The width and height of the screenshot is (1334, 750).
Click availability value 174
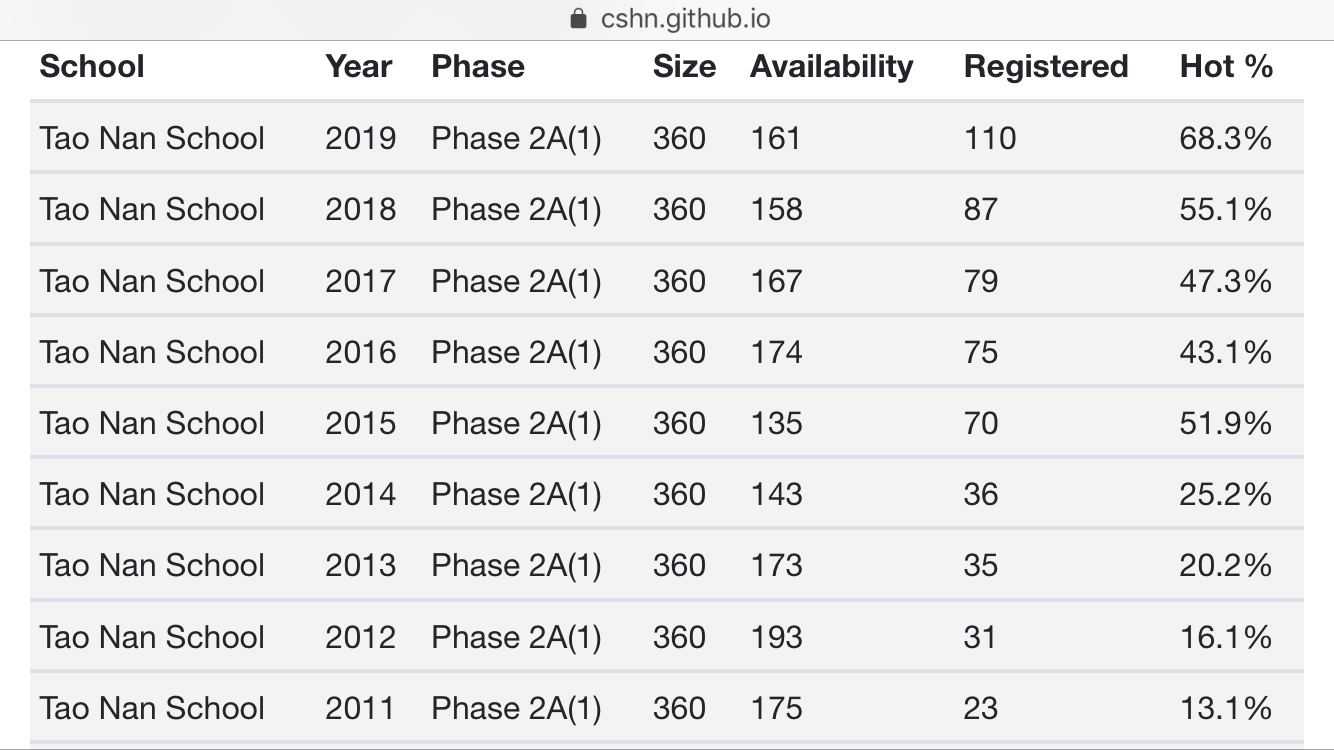[776, 352]
